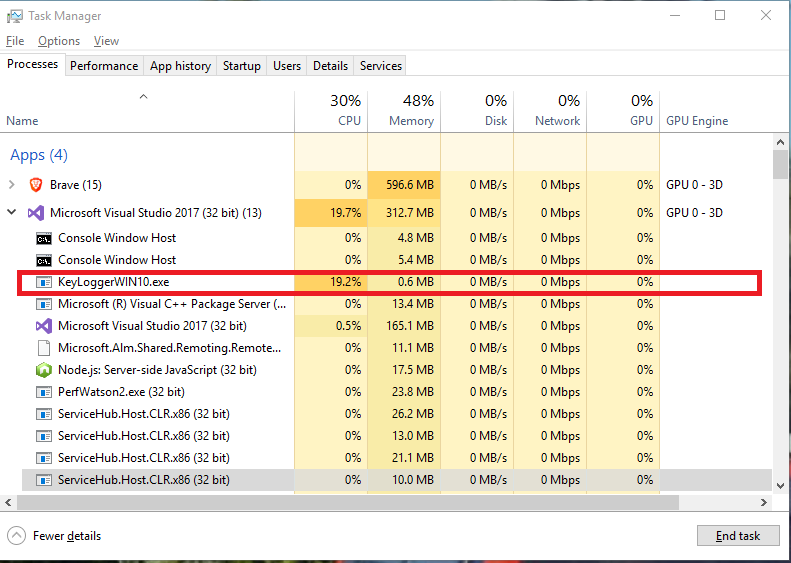Click the KeyLoggerWIN10.exe process icon
Screen dimensions: 791x563
click(x=44, y=282)
